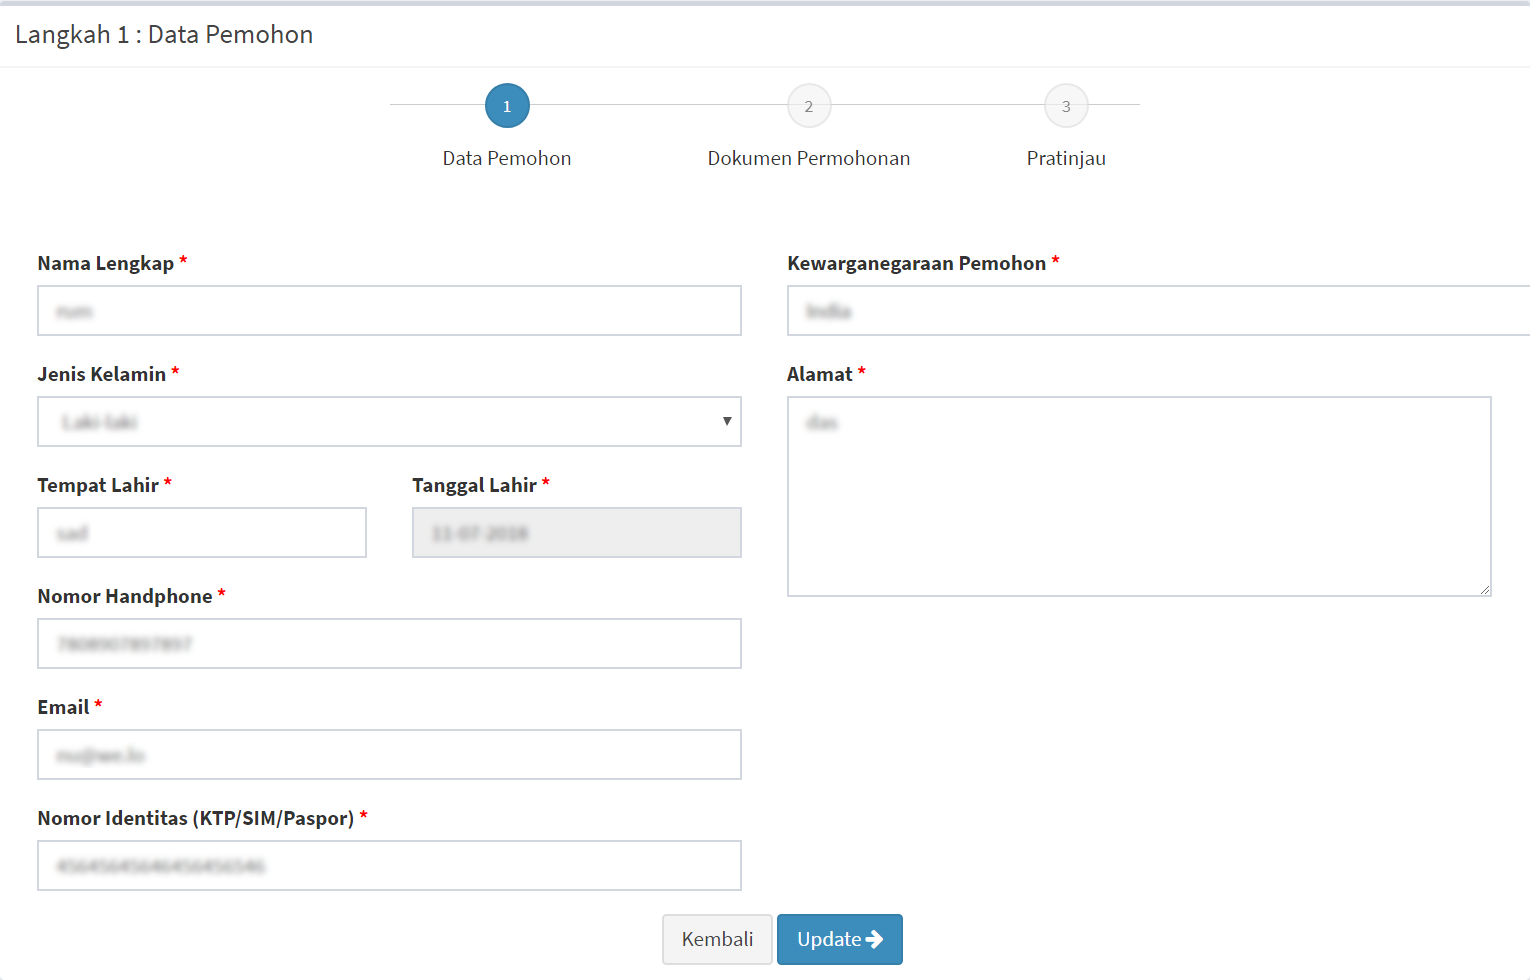Focus the Kewarganegaraan Pemohon field
1530x980 pixels.
[x=1158, y=311]
